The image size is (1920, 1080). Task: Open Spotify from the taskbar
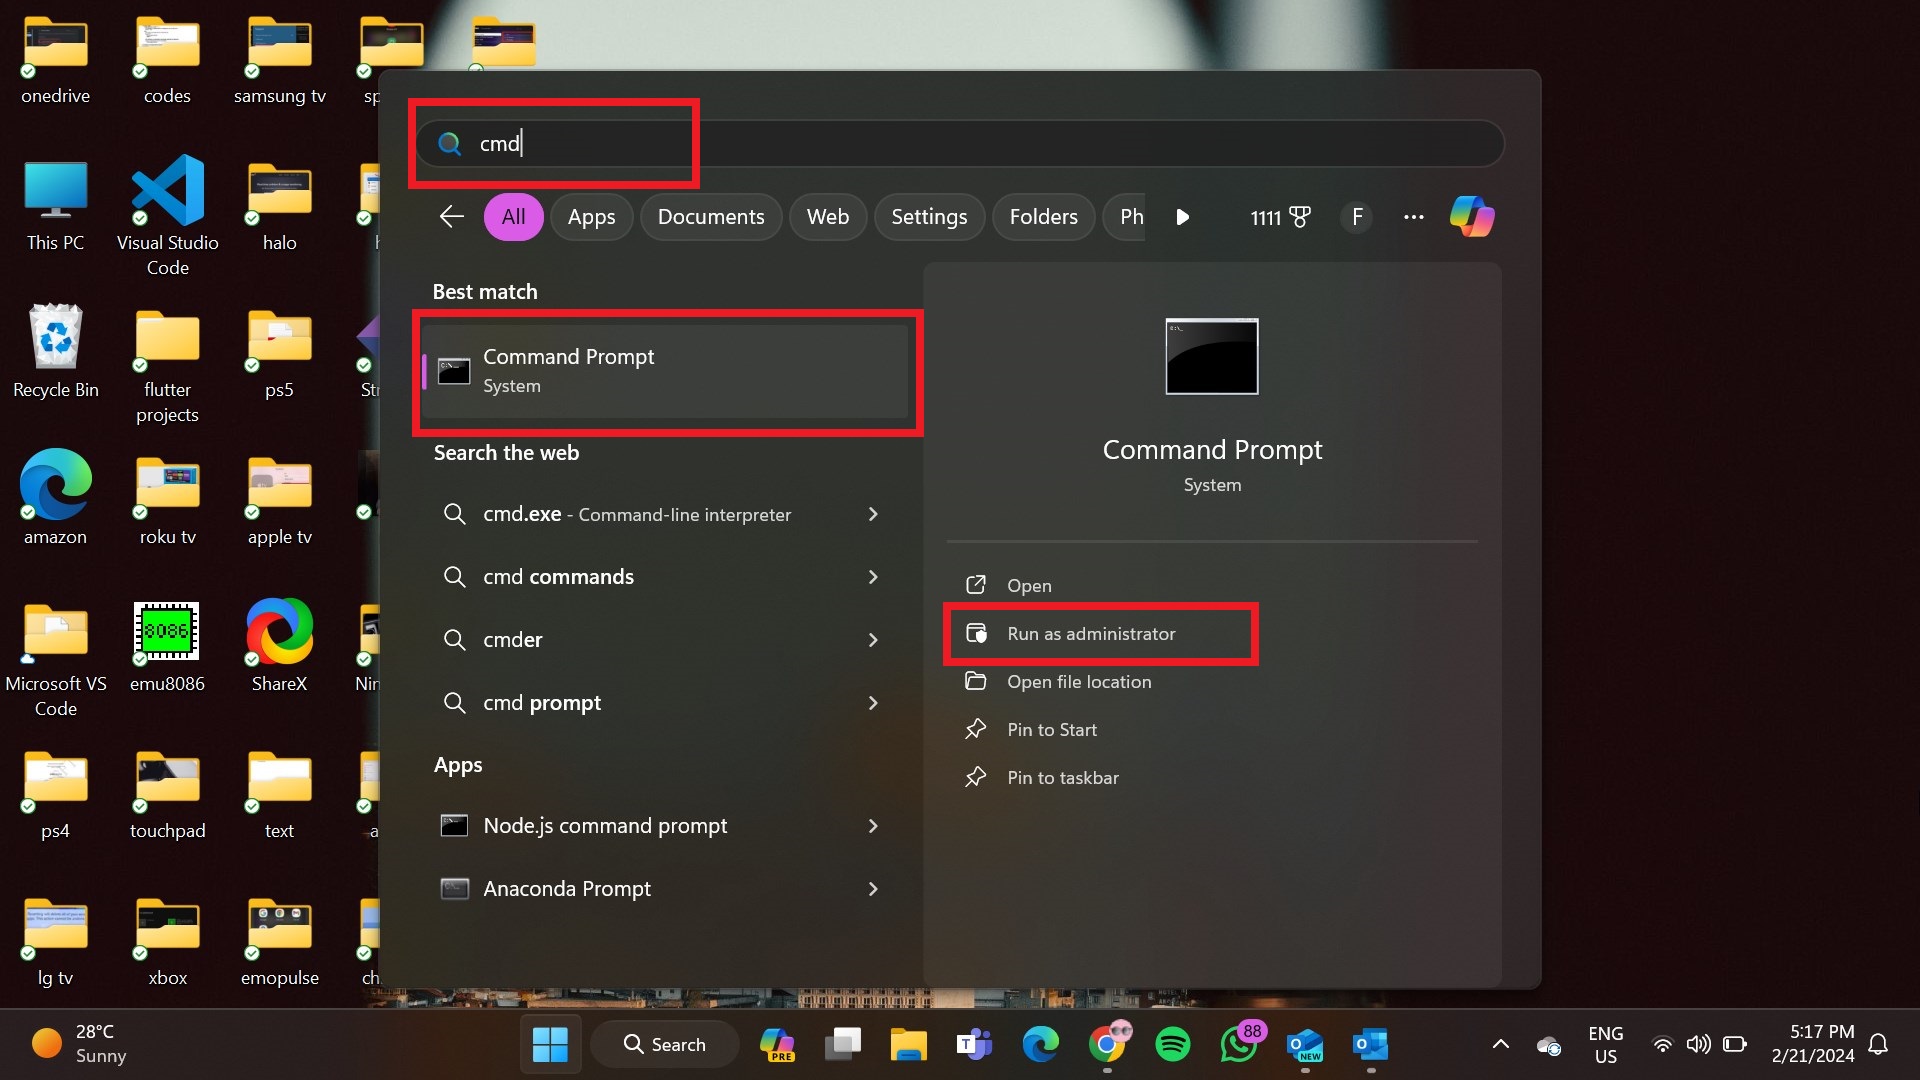[x=1172, y=1044]
